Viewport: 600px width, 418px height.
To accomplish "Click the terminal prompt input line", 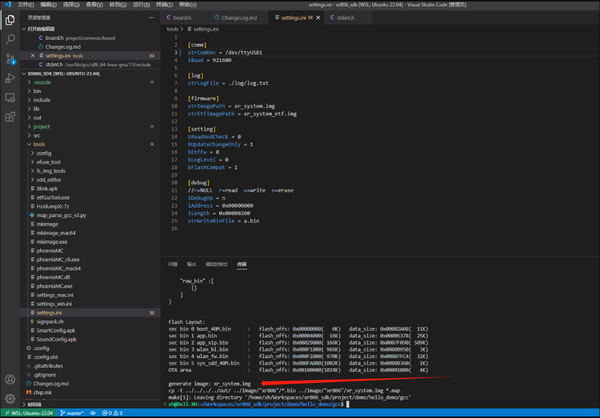I will (x=258, y=404).
